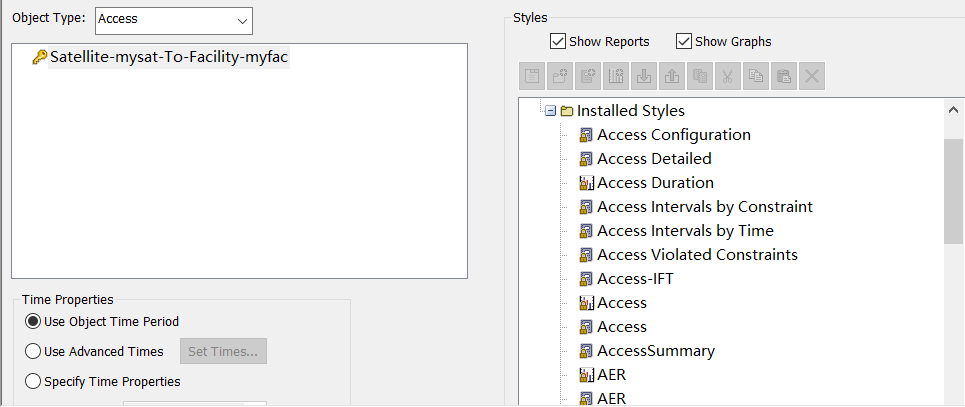This screenshot has width=965, height=407.
Task: Select Access Violated Constraints report style
Action: (697, 254)
